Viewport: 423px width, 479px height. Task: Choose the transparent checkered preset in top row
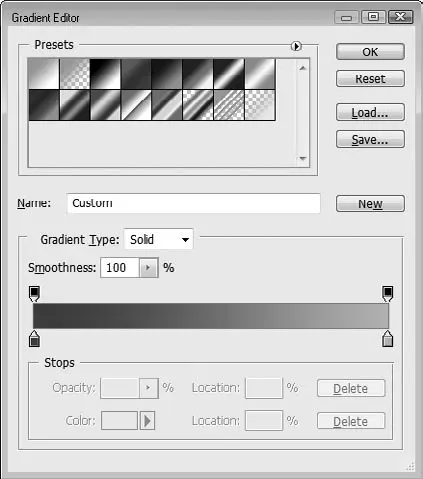coord(75,74)
